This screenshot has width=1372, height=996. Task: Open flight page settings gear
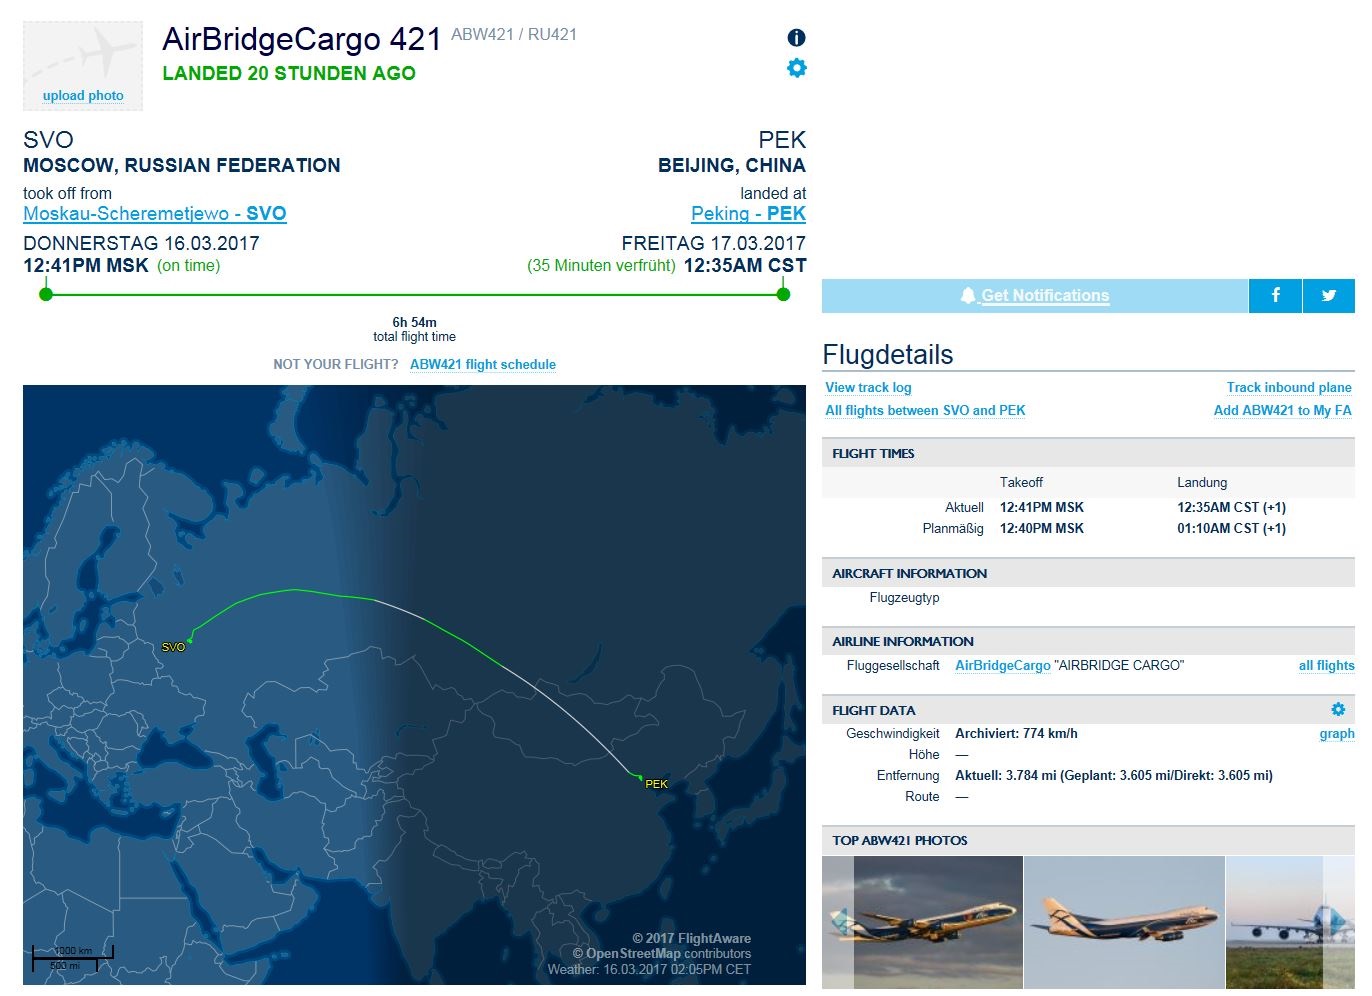[796, 68]
